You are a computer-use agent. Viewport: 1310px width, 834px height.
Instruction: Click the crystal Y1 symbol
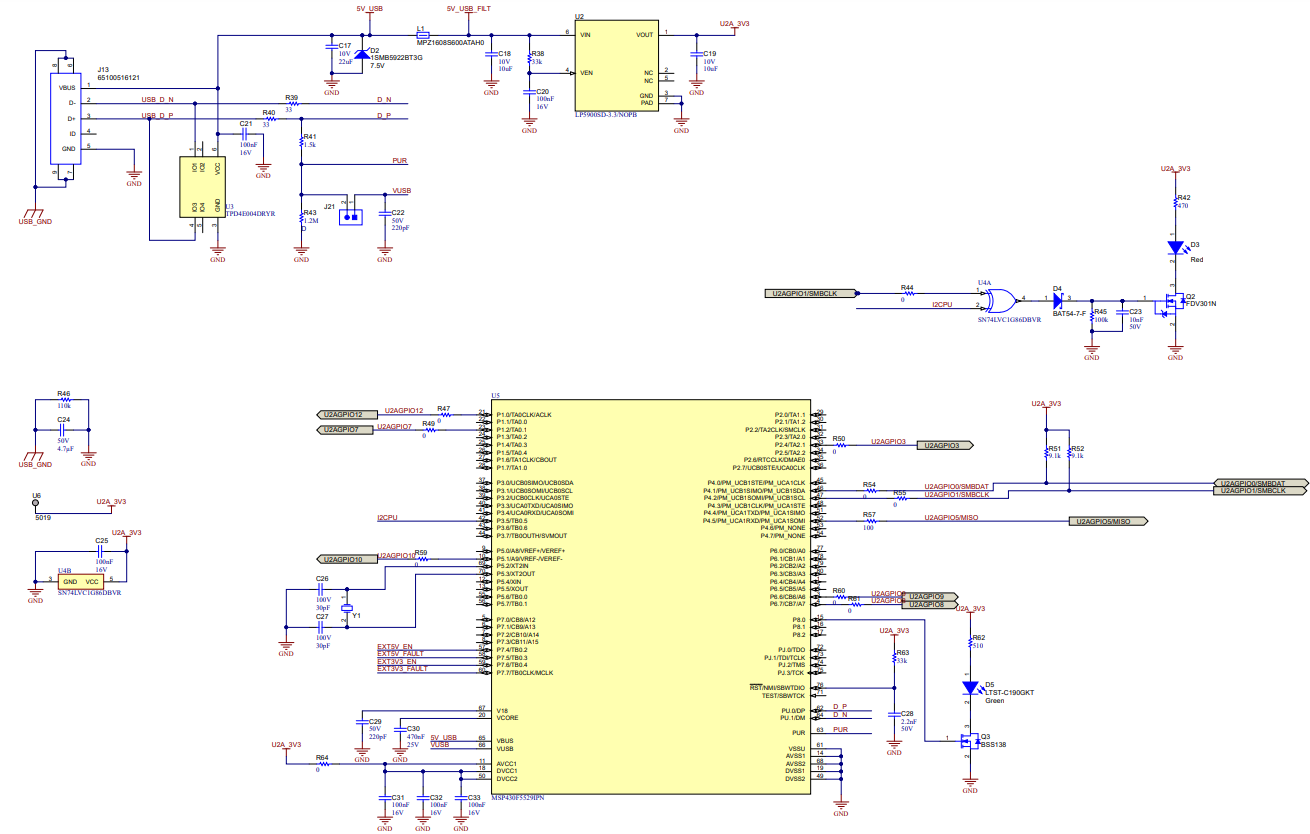click(x=349, y=610)
